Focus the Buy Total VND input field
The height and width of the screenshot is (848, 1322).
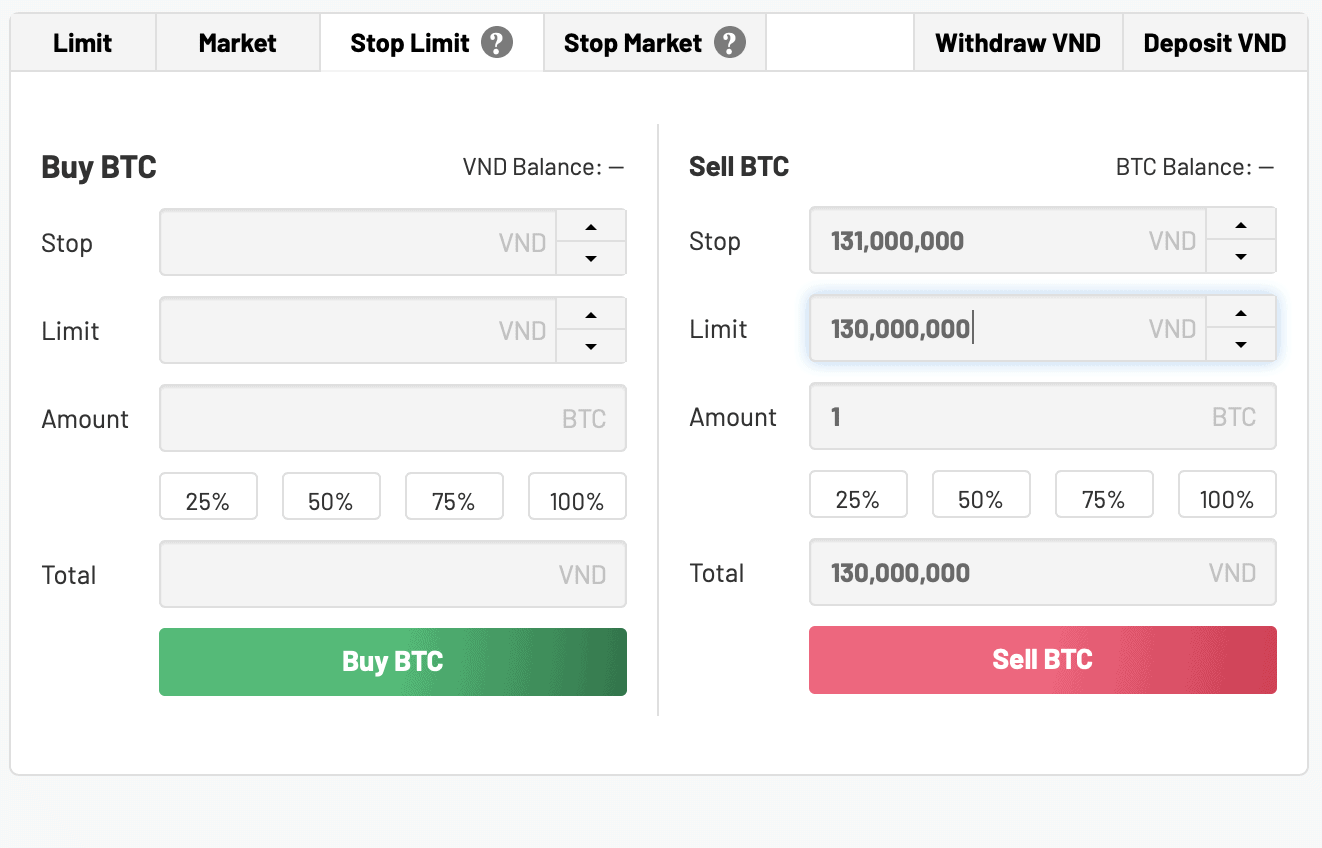point(393,574)
